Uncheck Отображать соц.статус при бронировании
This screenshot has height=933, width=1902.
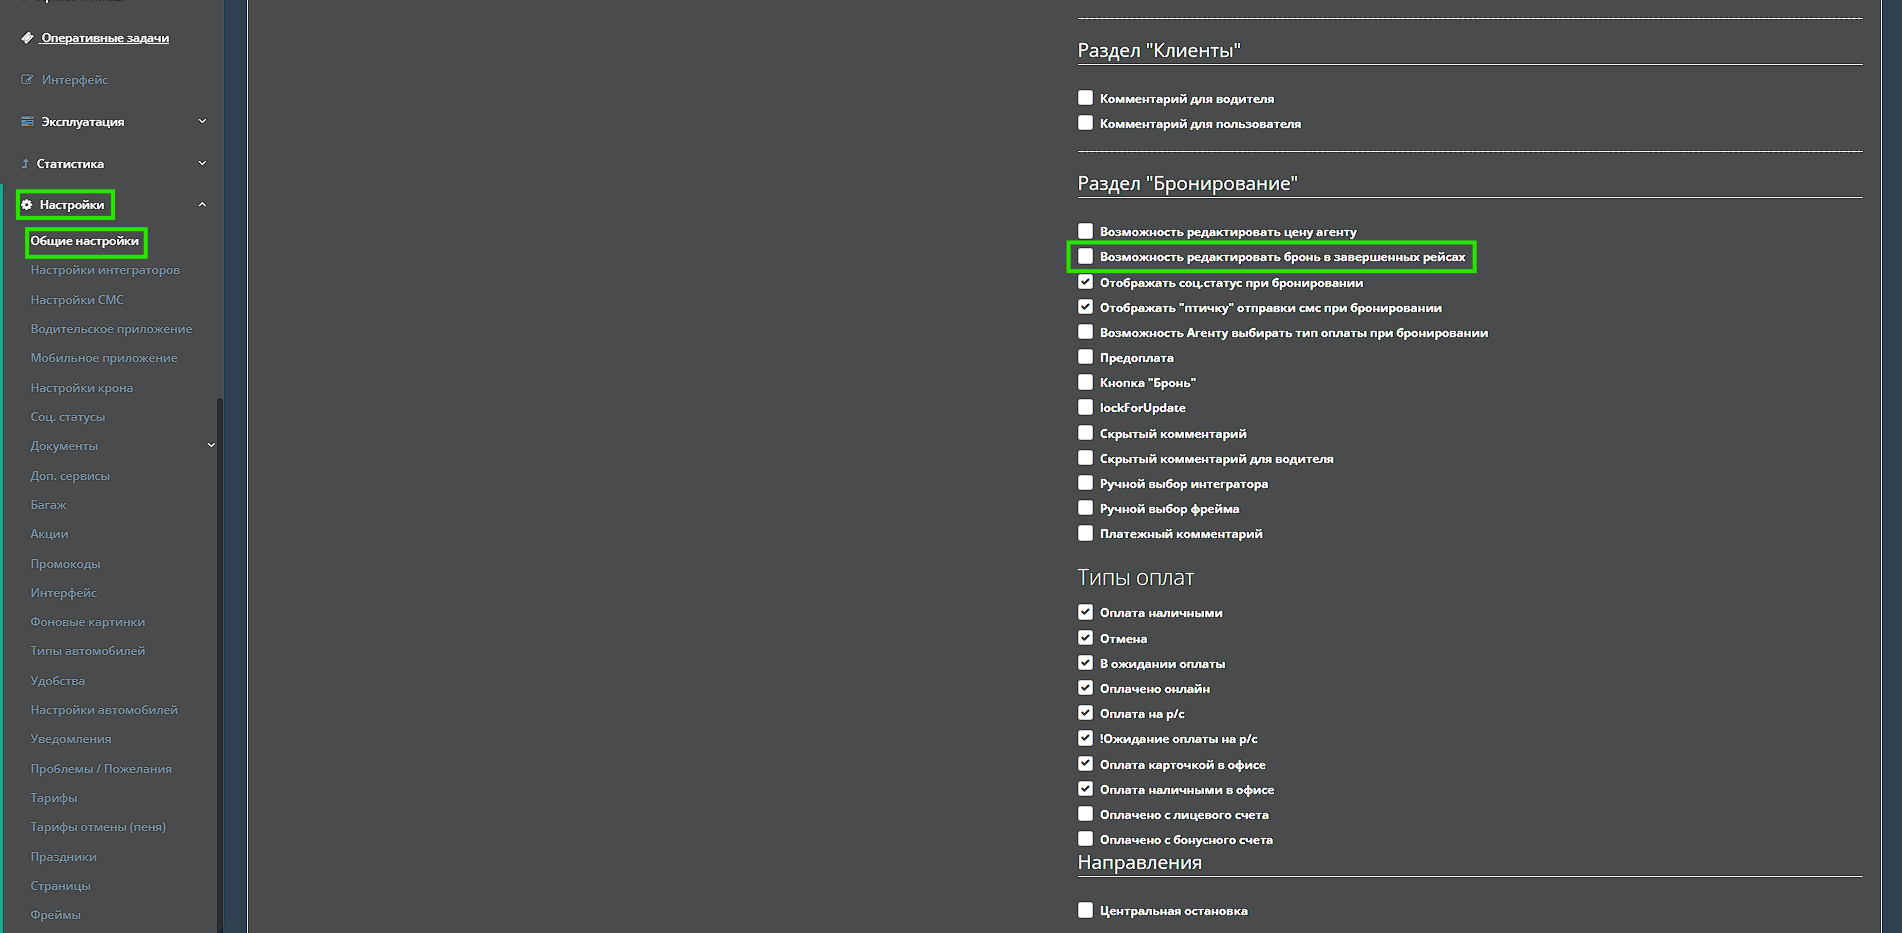pyautogui.click(x=1085, y=282)
